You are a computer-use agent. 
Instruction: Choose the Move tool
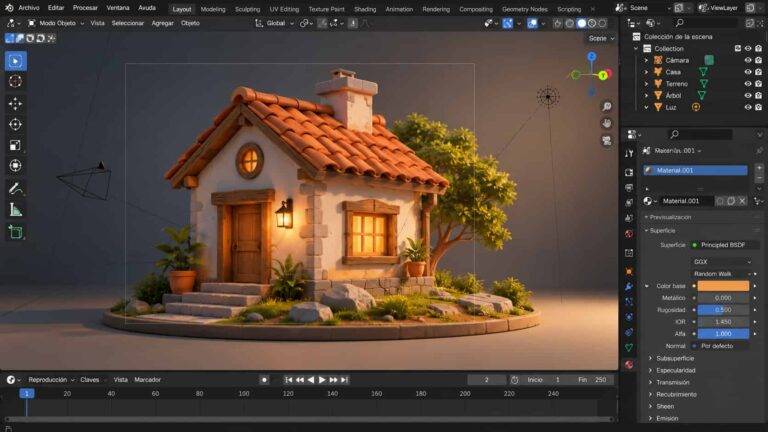click(x=16, y=104)
